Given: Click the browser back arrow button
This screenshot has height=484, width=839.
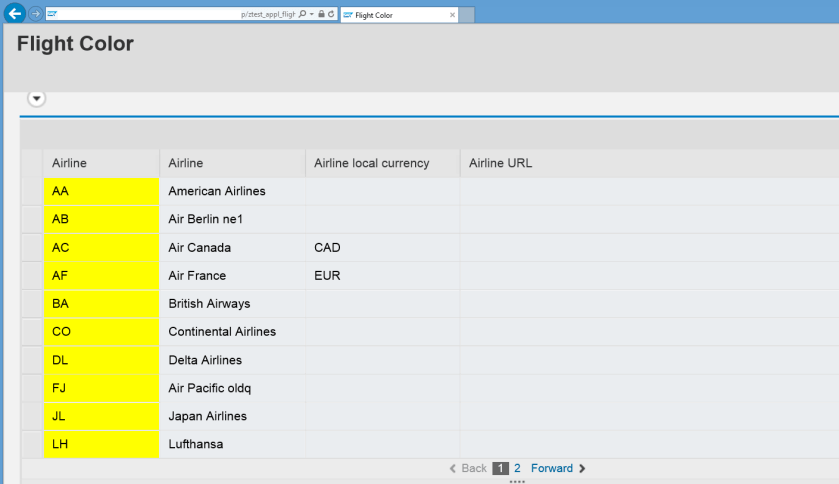Looking at the screenshot, I should 15,14.
